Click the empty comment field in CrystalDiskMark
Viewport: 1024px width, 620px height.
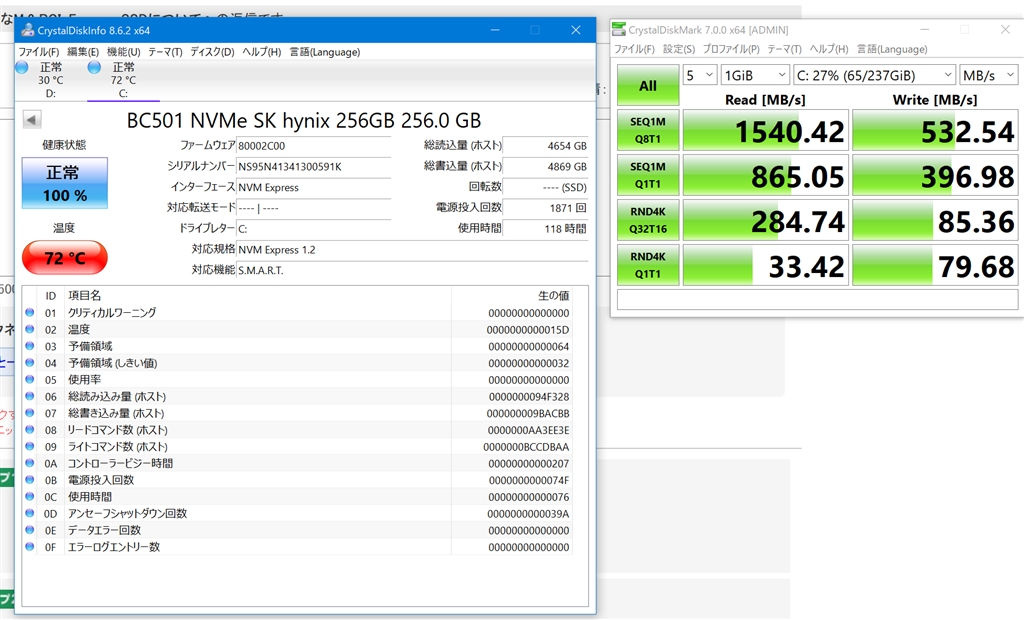818,299
